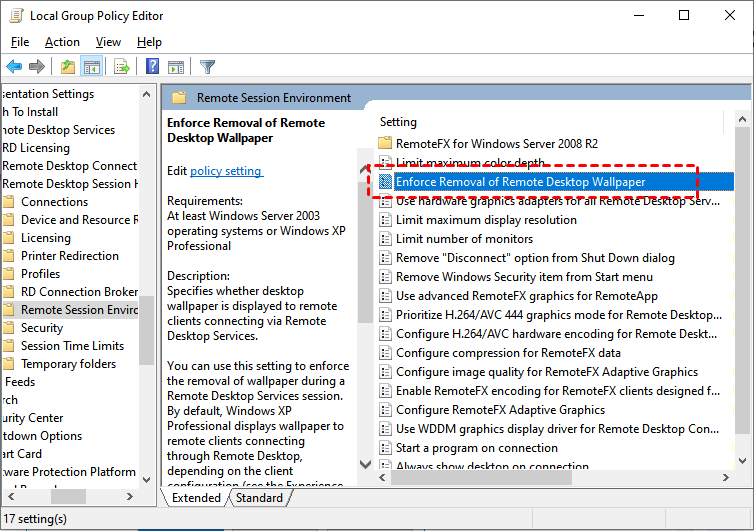754x531 pixels.
Task: Switch to the Standard tab
Action: tap(259, 498)
